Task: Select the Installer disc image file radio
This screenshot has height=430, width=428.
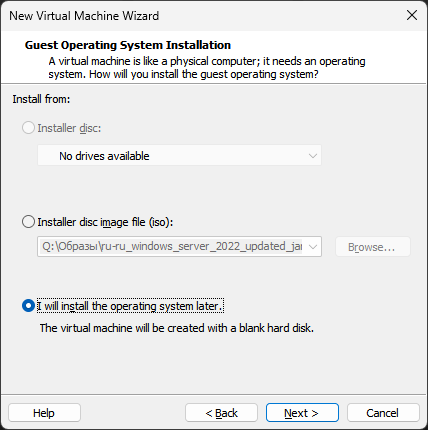Action: [28, 222]
